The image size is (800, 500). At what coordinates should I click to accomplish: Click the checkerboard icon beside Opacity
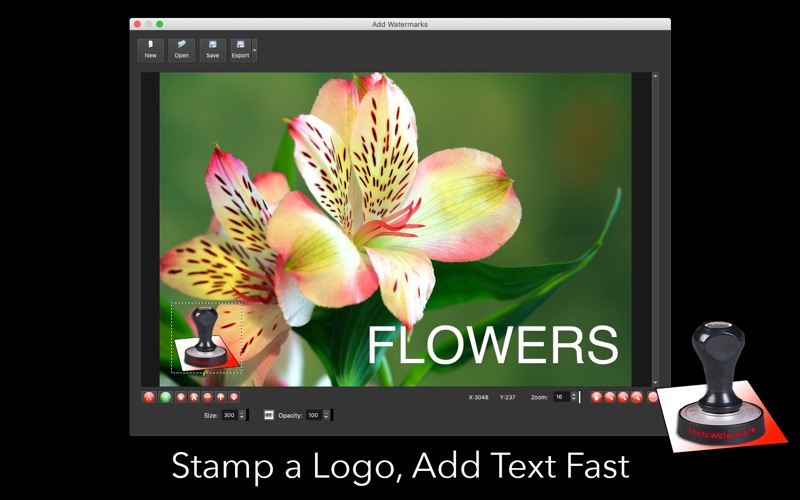coord(269,415)
